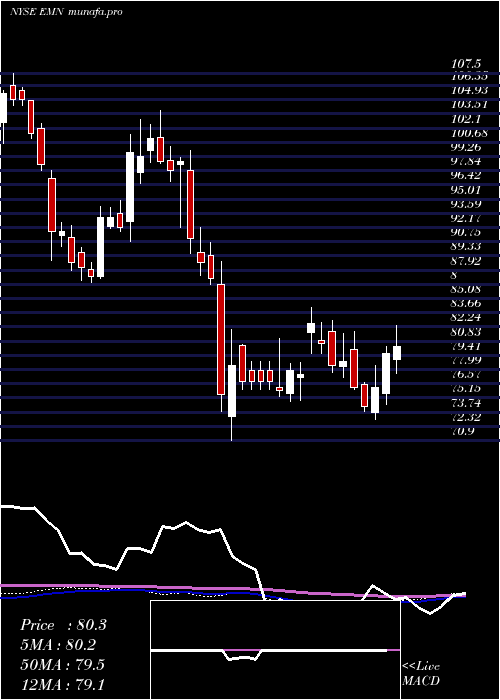
Task: Click the 'Price : 80.3' readout
Action: [x=63, y=625]
